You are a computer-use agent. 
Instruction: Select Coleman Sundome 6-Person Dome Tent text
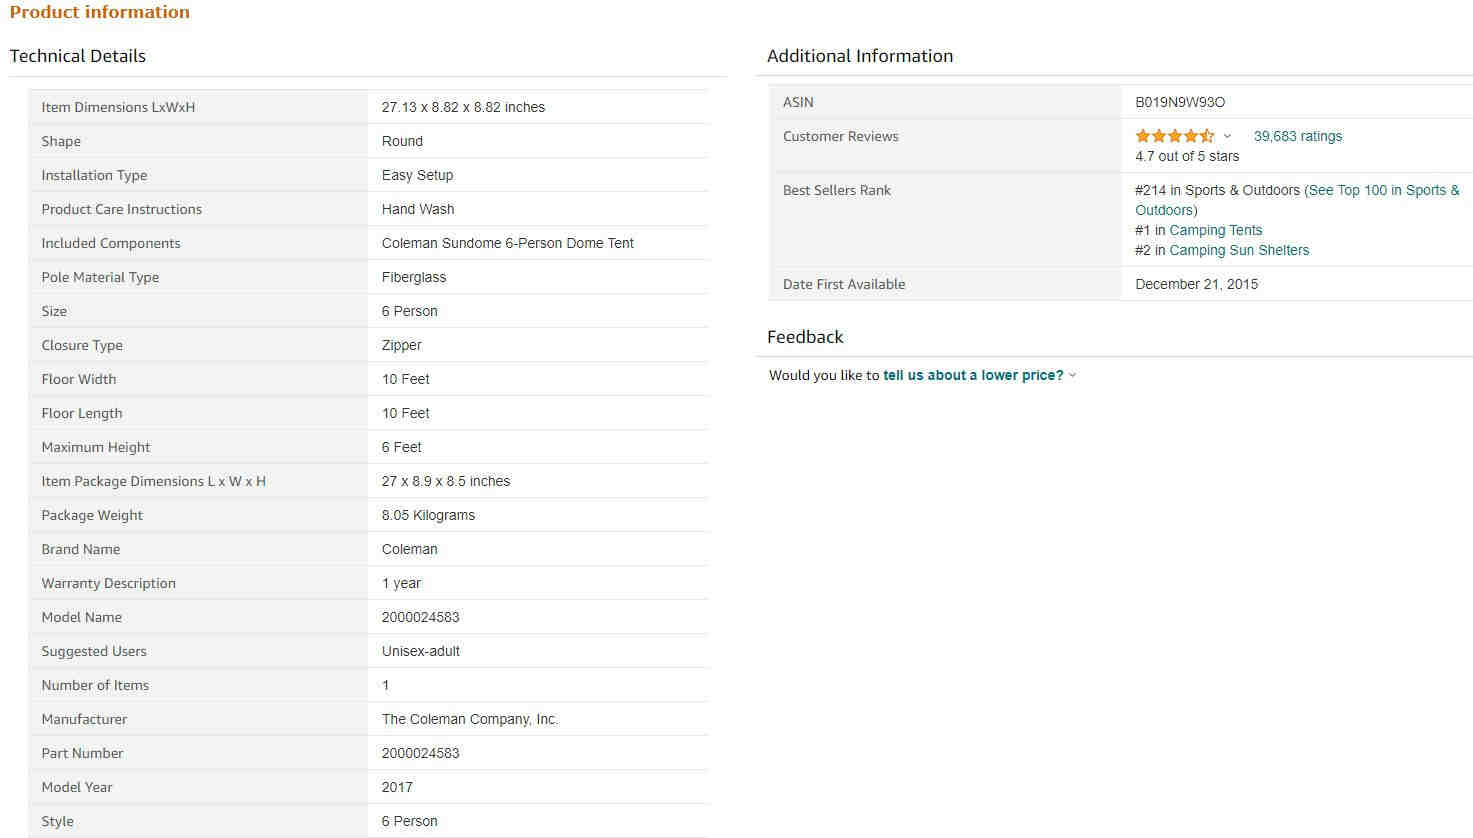click(508, 243)
